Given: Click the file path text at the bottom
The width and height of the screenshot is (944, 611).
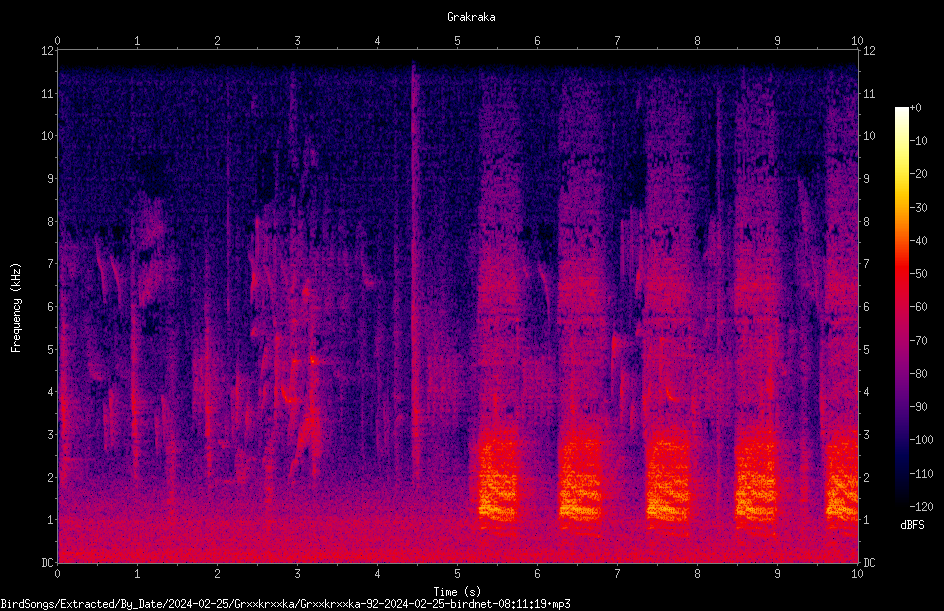Looking at the screenshot, I should point(285,604).
